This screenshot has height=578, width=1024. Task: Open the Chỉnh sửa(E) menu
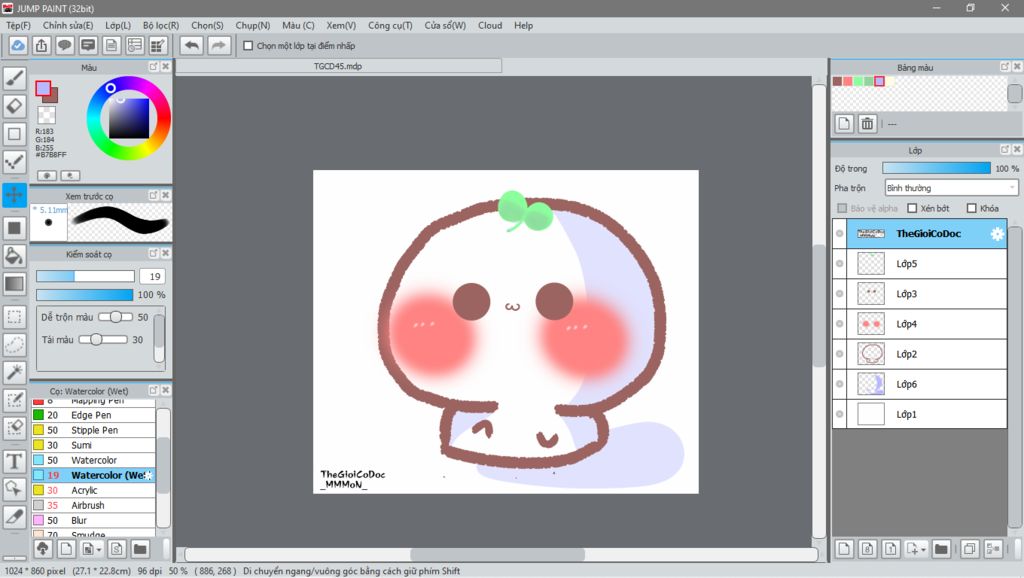click(x=68, y=25)
